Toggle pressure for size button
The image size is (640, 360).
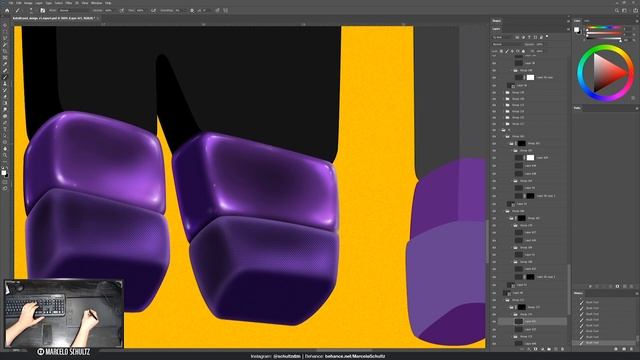(218, 10)
